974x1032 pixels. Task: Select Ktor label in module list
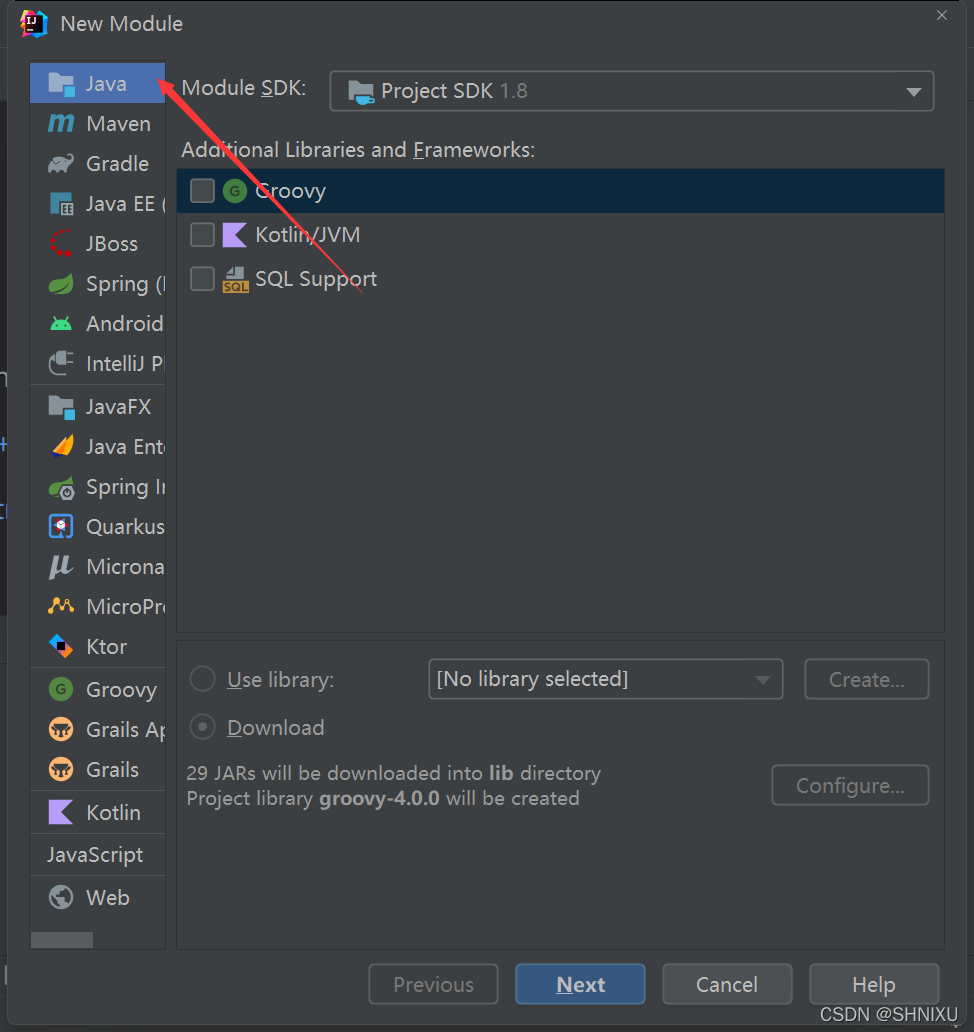pos(107,646)
